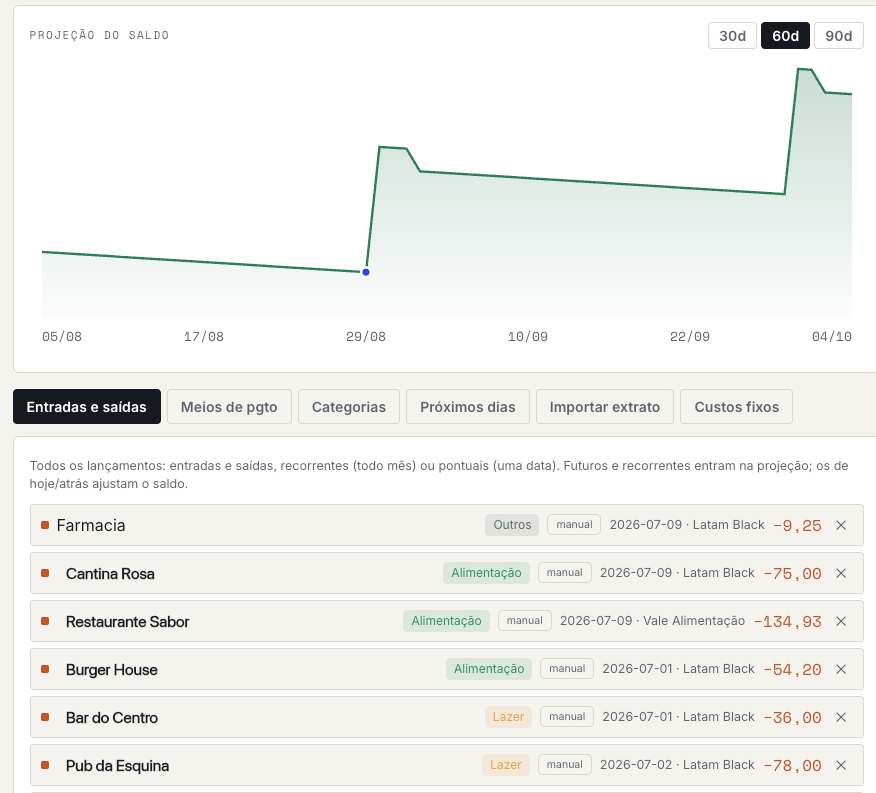This screenshot has height=793, width=876.
Task: Click the Cantina Rosa entry name
Action: click(110, 574)
